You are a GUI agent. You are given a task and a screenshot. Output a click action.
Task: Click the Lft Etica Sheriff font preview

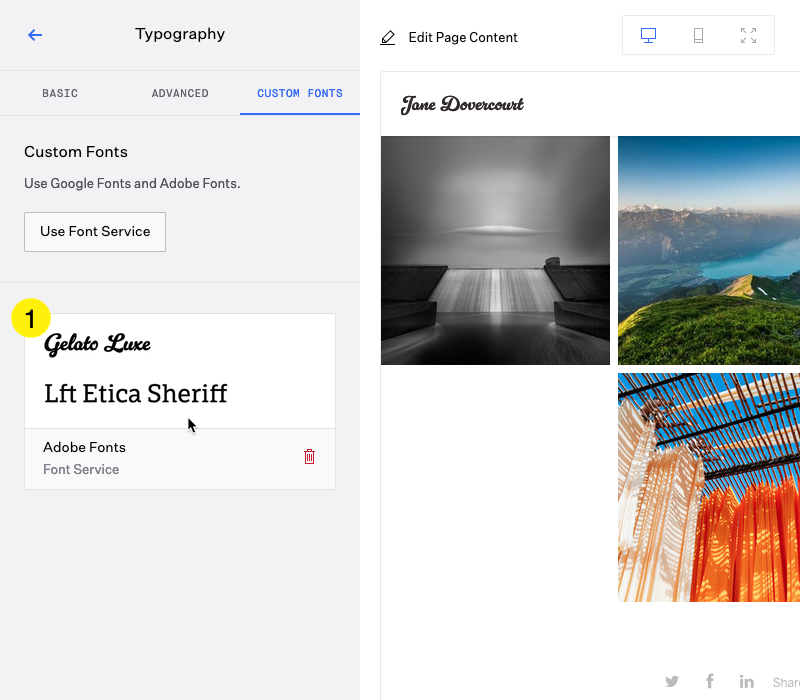136,394
